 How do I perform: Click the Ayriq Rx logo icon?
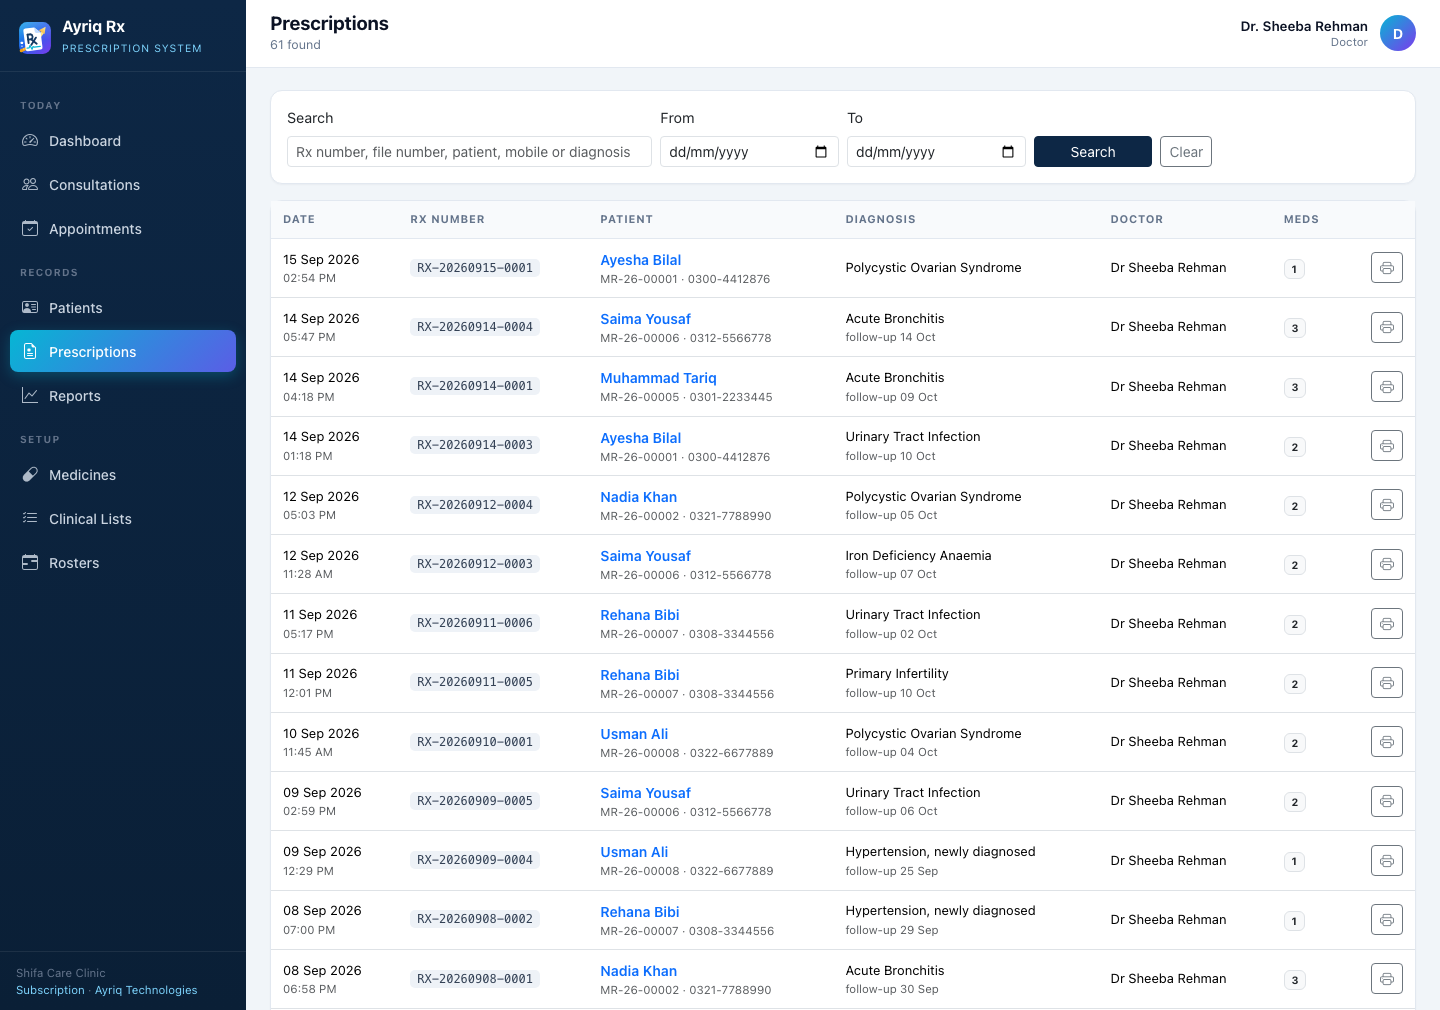click(x=35, y=38)
